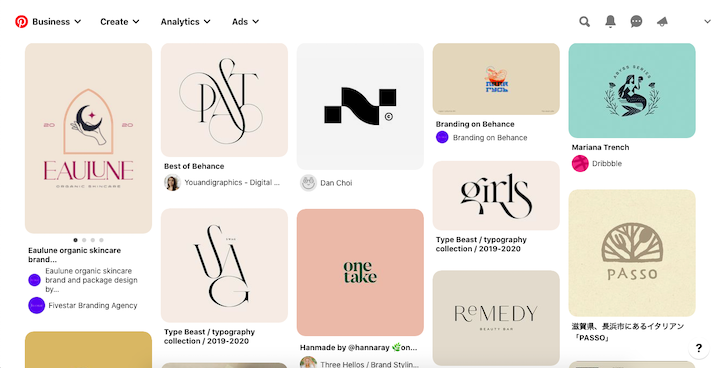Image resolution: width=720 pixels, height=368 pixels.
Task: Open the megaphone updates icon
Action: (662, 22)
